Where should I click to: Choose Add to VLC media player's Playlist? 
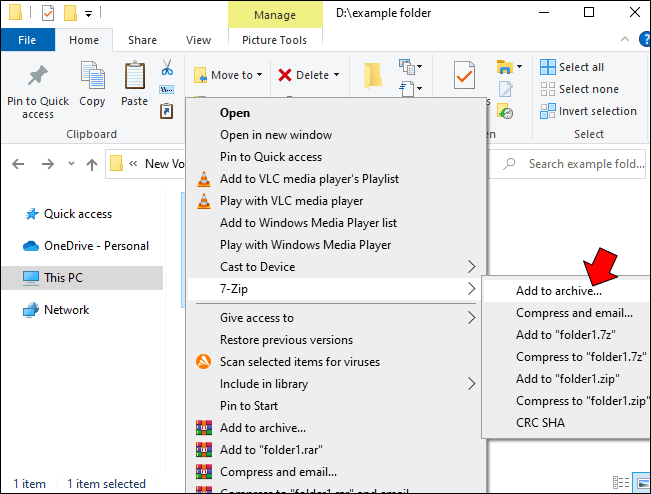(336, 179)
